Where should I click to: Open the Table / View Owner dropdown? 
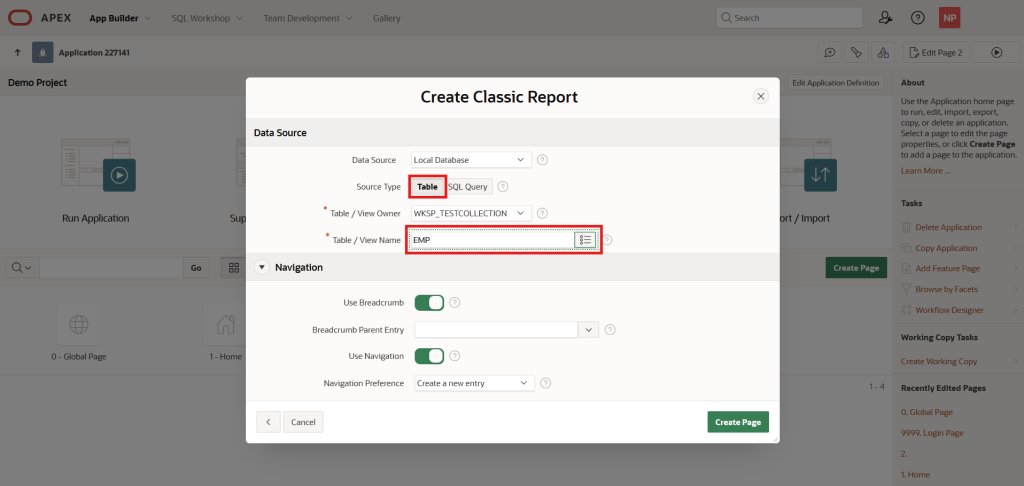click(472, 213)
